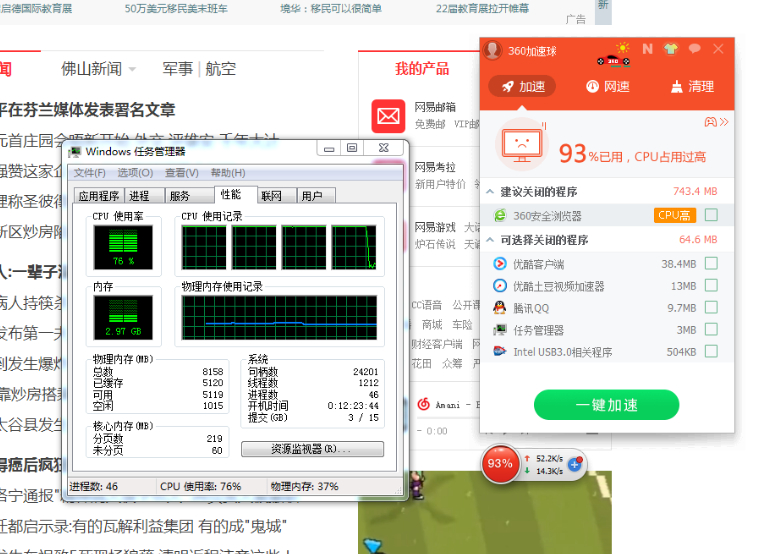765x554 pixels.
Task: Tick the checkbox for 腾讯QQ
Action: pos(711,307)
